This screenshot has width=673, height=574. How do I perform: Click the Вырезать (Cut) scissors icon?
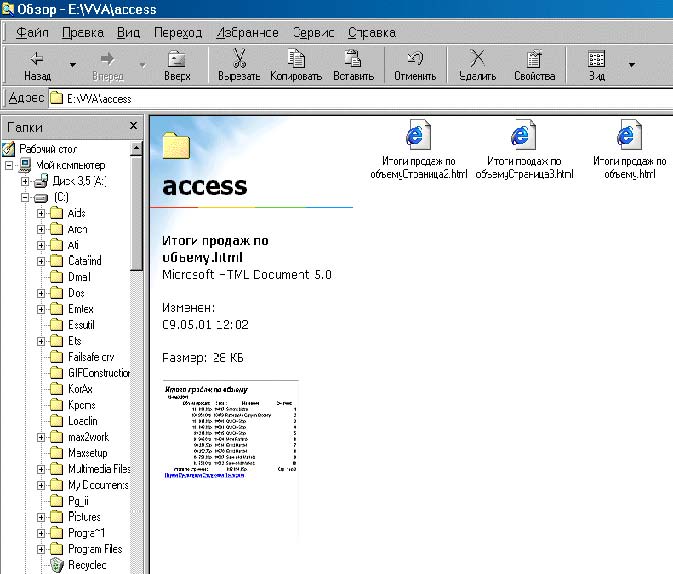pyautogui.click(x=239, y=60)
